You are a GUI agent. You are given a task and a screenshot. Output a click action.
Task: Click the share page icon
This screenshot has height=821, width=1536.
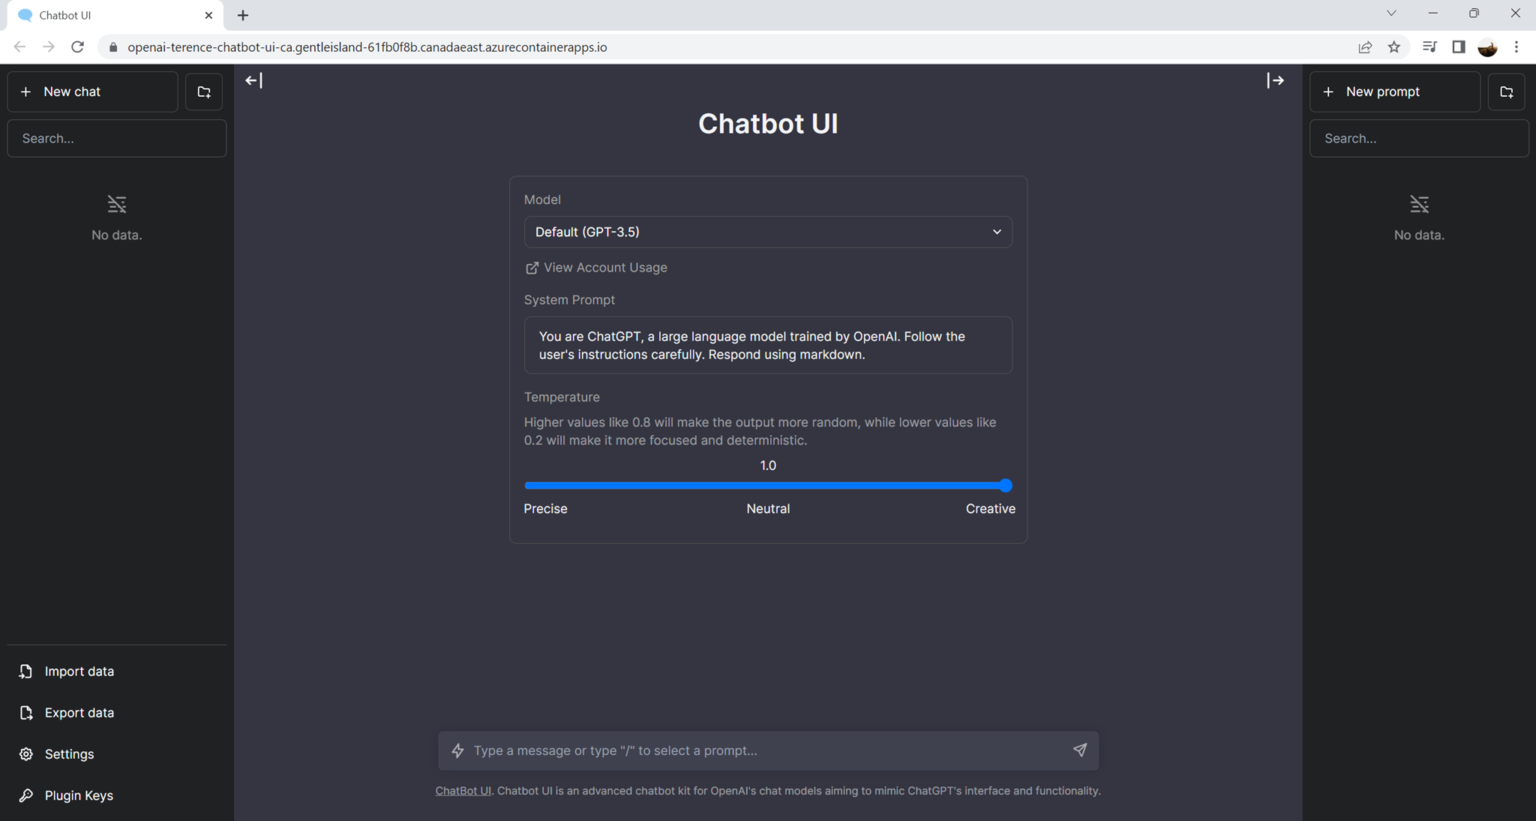pyautogui.click(x=1365, y=47)
